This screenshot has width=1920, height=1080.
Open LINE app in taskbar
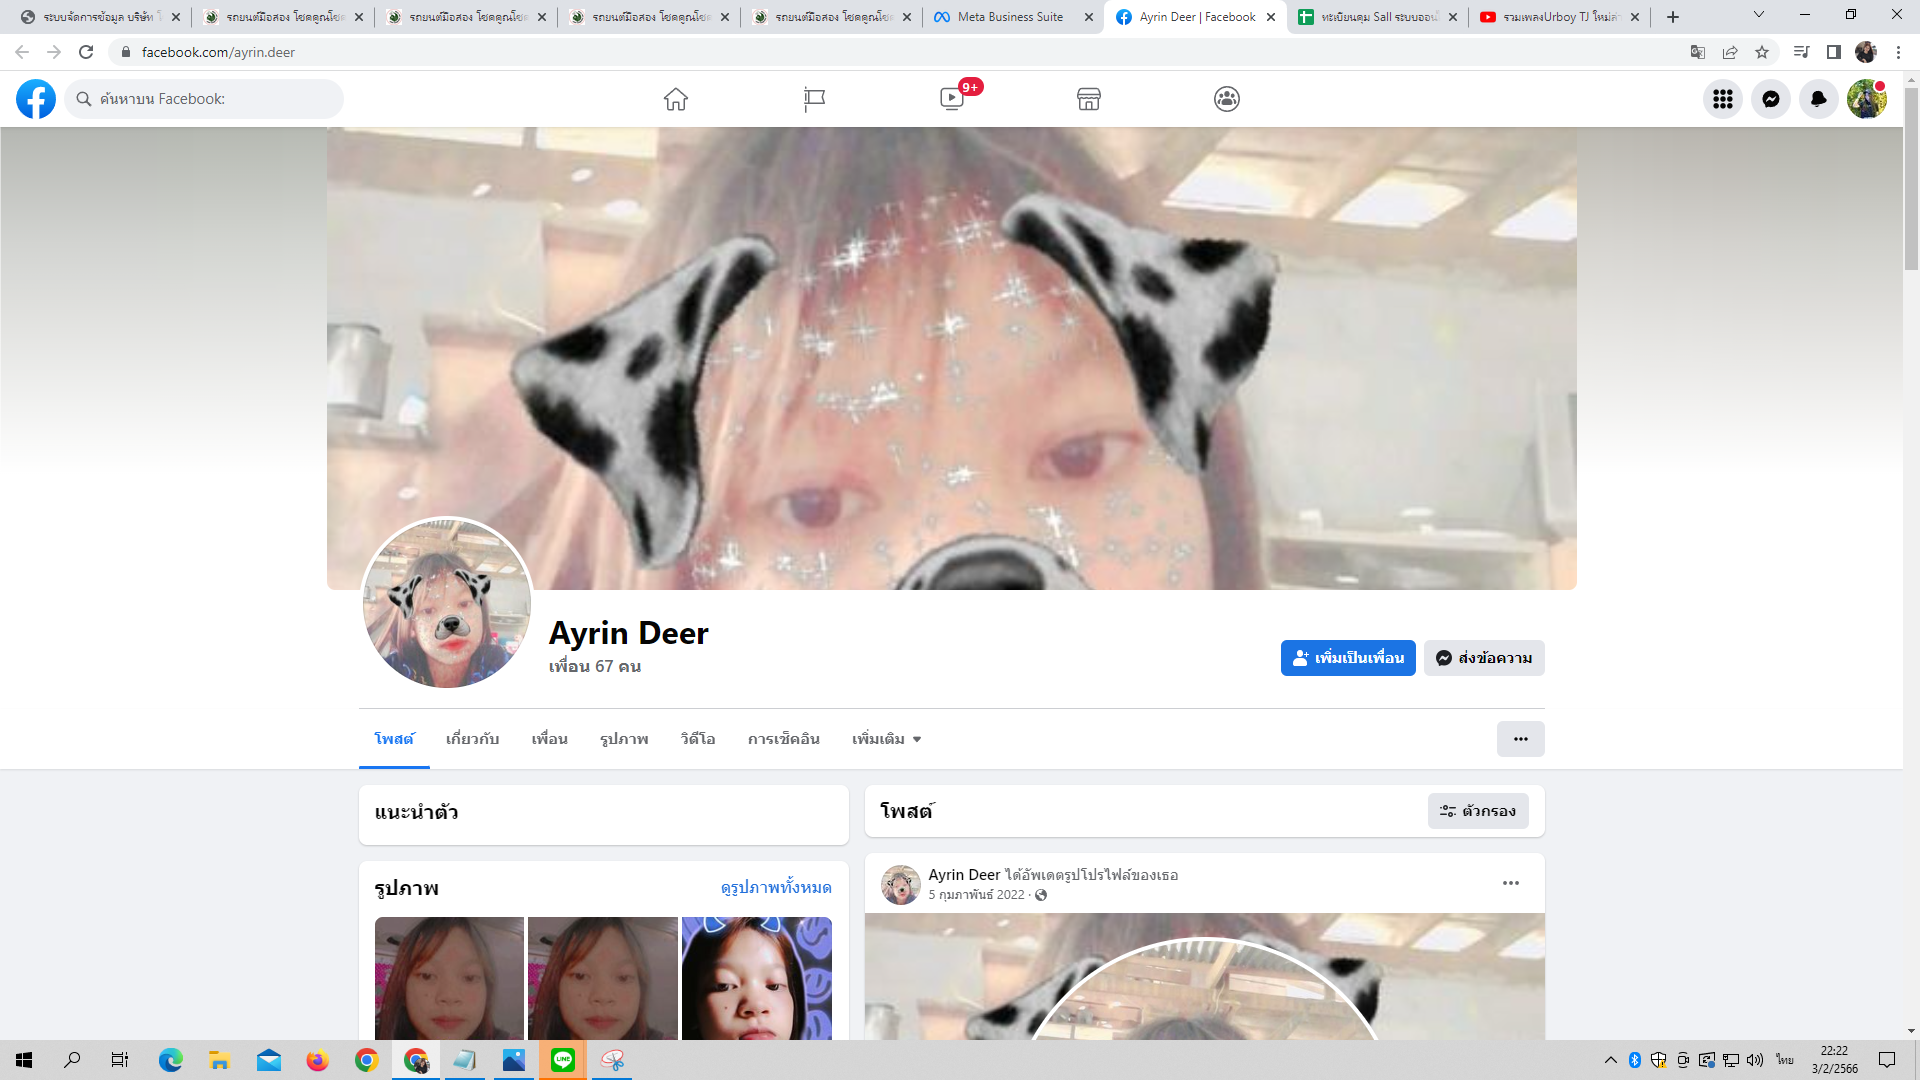[563, 1060]
